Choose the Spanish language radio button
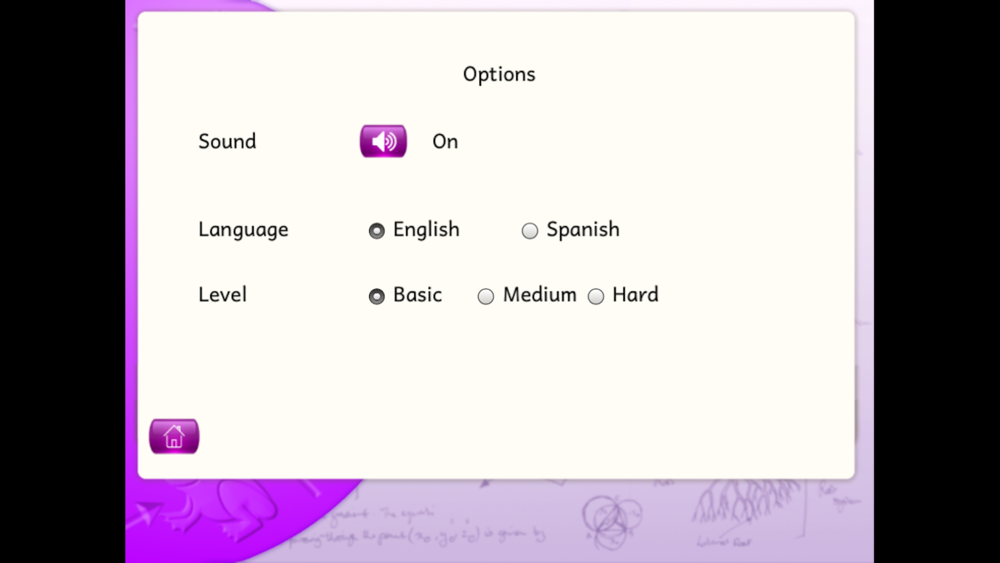1000x563 pixels. pos(529,230)
